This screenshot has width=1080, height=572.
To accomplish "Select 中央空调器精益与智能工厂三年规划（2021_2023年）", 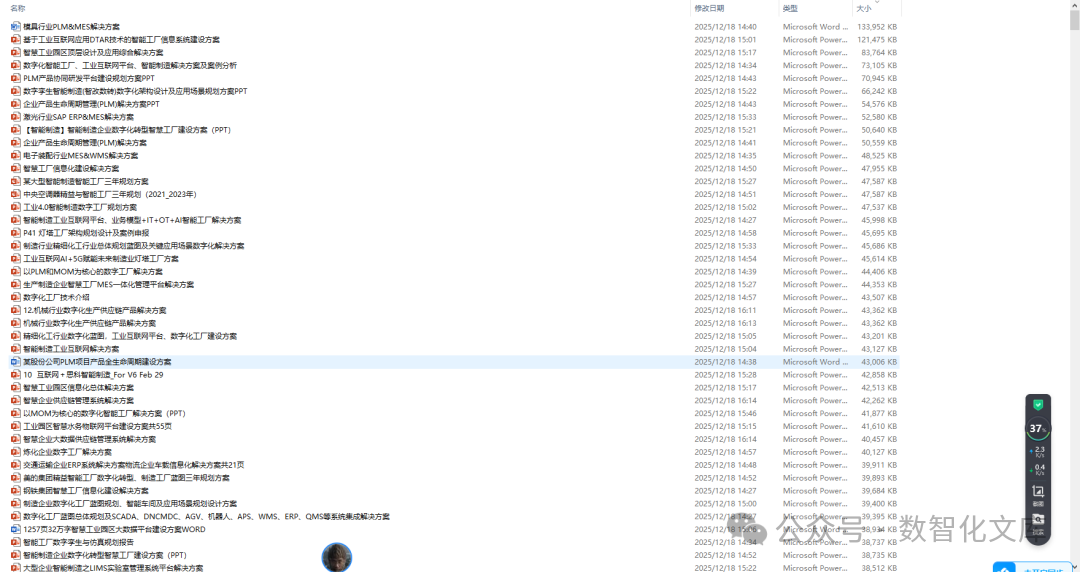I will click(x=110, y=194).
